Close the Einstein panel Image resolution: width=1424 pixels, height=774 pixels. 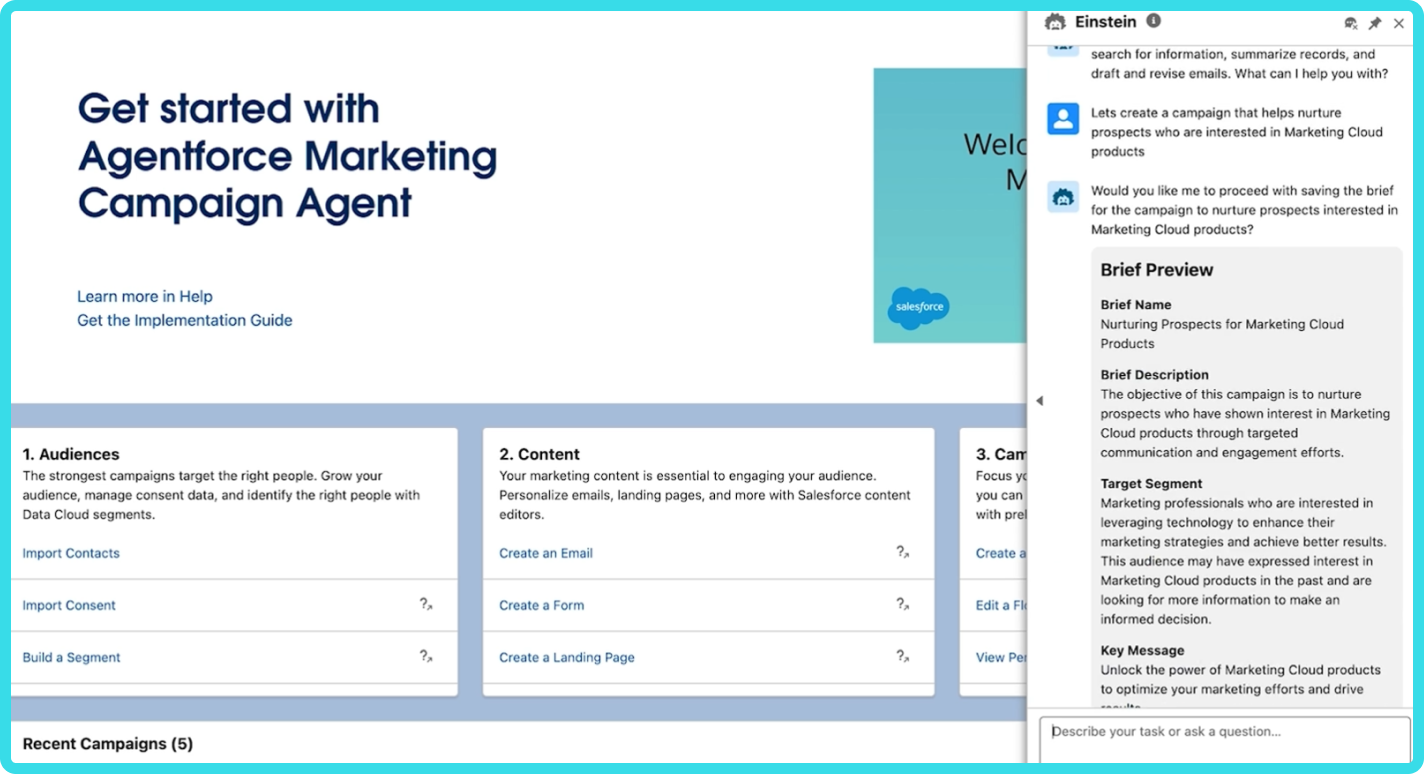pos(1399,23)
